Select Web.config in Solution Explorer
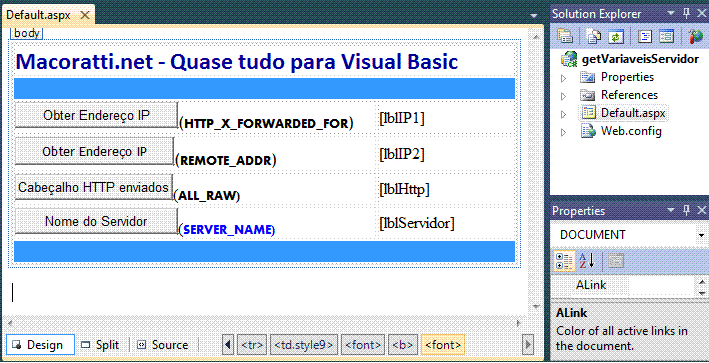Image resolution: width=709 pixels, height=363 pixels. point(631,132)
